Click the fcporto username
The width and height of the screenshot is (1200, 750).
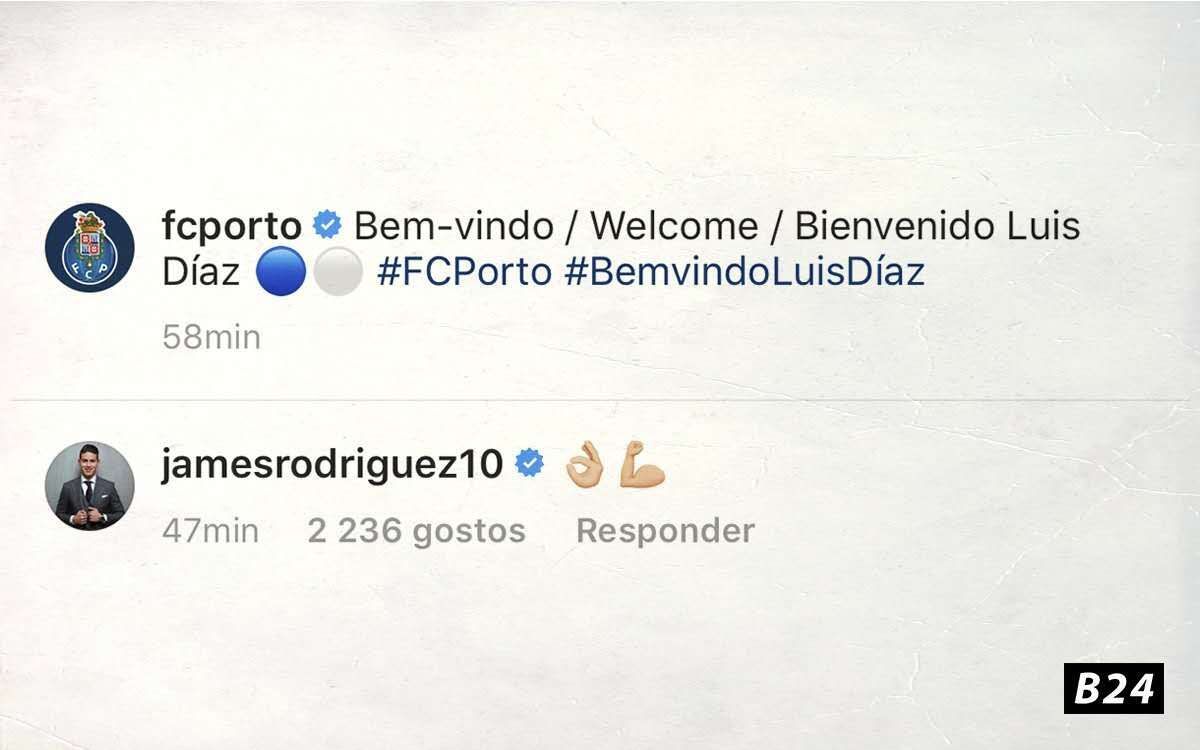click(x=232, y=227)
